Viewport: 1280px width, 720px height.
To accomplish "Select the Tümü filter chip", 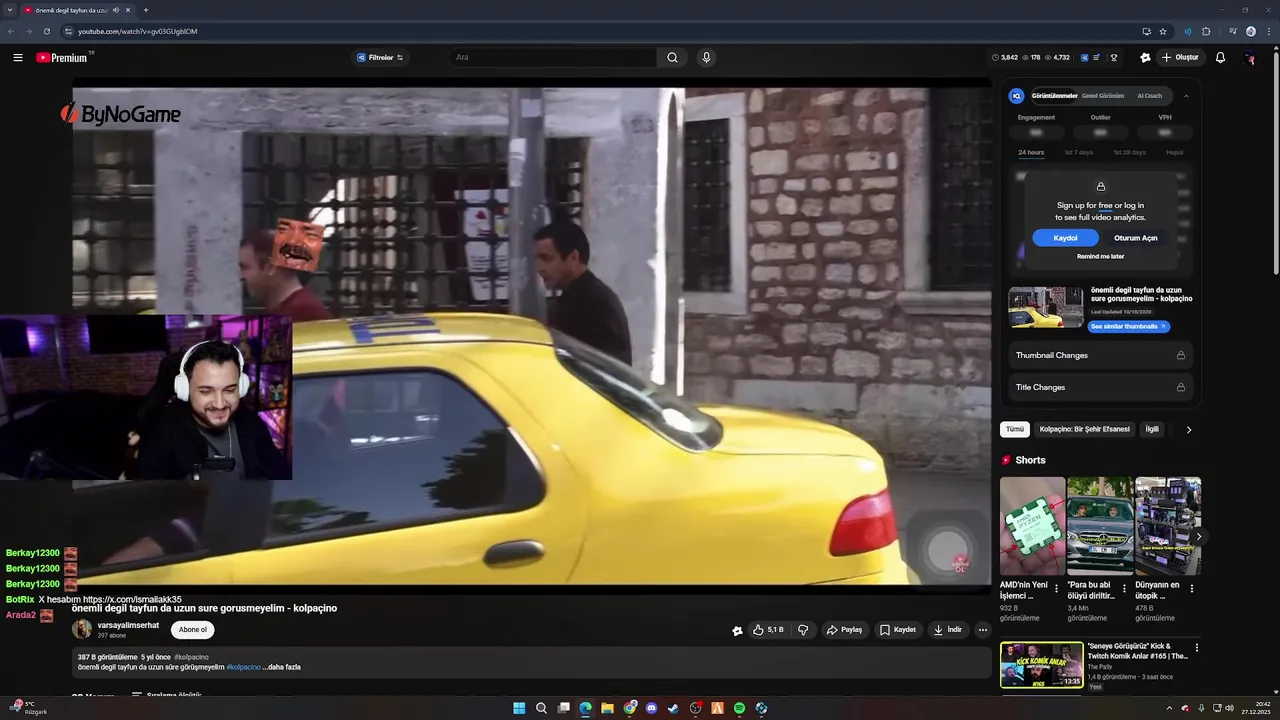I will [1015, 429].
